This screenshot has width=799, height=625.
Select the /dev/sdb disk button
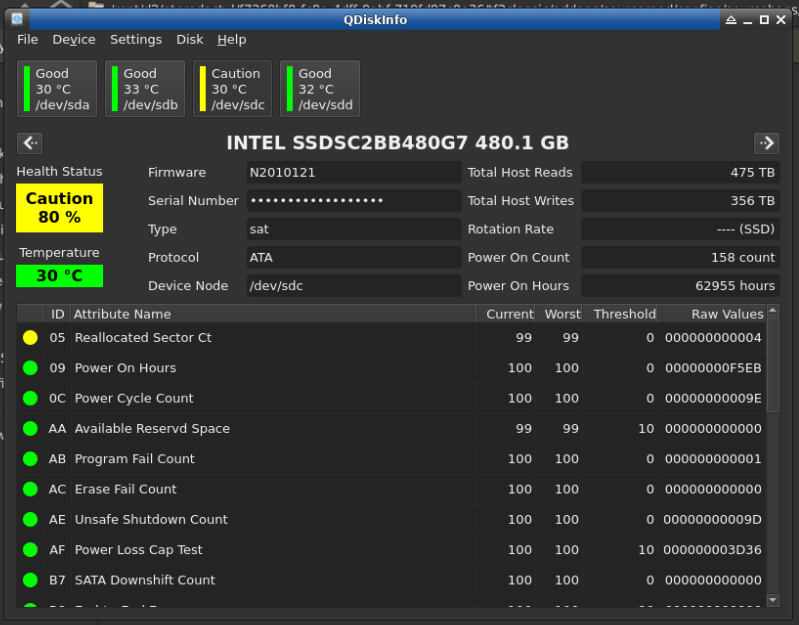click(145, 89)
